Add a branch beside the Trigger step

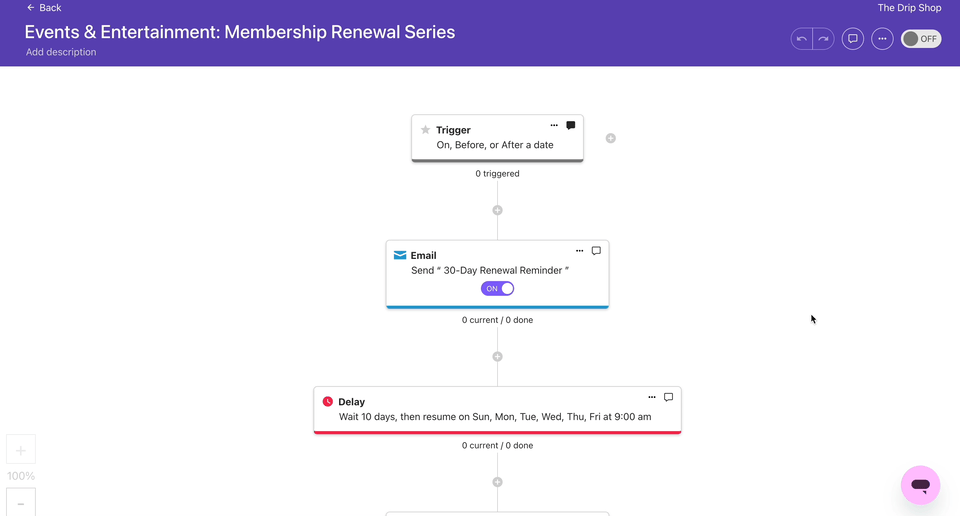point(611,138)
